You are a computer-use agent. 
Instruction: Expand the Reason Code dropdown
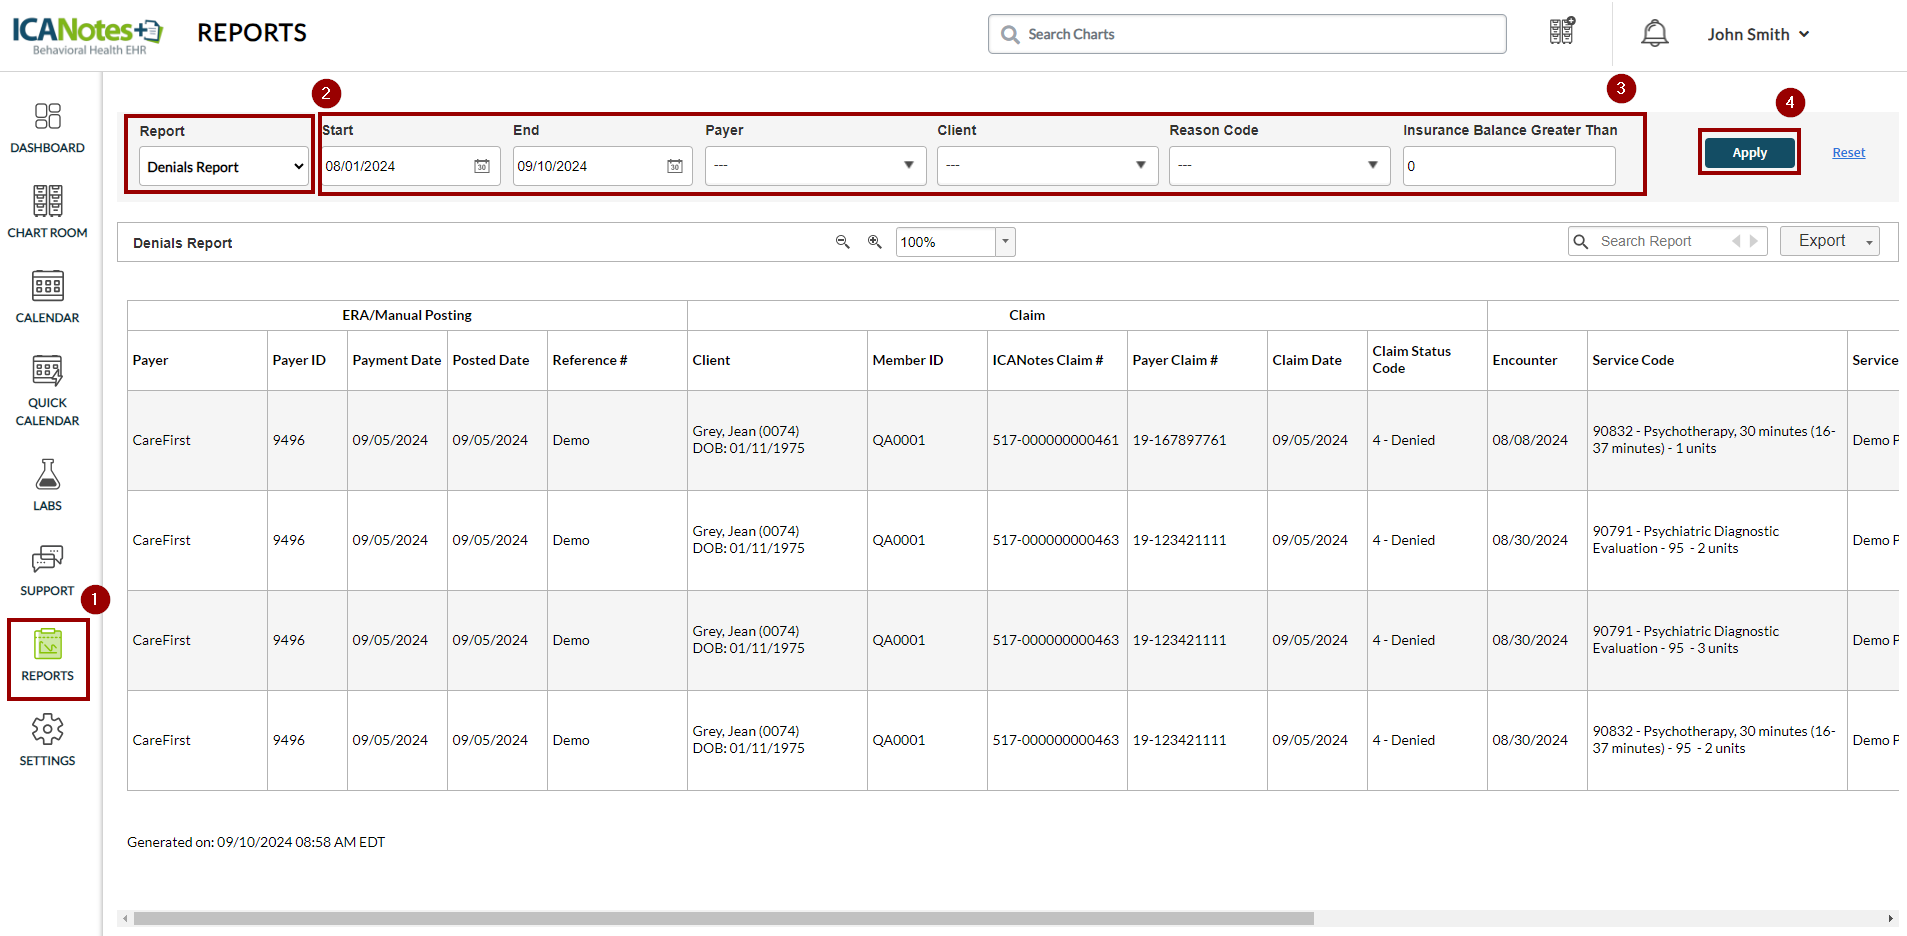click(x=1279, y=166)
